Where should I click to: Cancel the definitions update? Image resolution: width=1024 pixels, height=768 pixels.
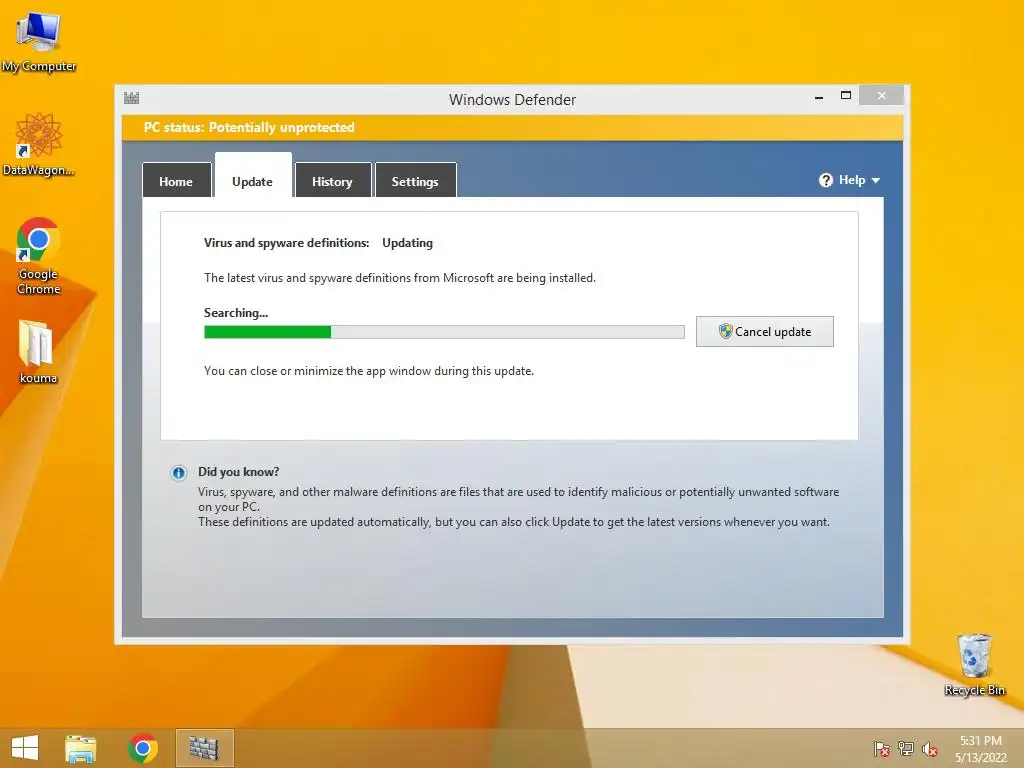tap(765, 332)
